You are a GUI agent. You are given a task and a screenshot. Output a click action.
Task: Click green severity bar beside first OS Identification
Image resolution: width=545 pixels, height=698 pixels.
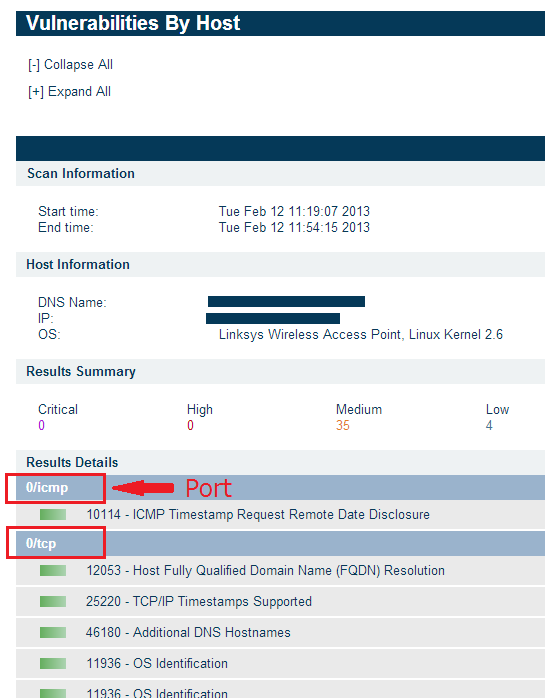(x=53, y=664)
